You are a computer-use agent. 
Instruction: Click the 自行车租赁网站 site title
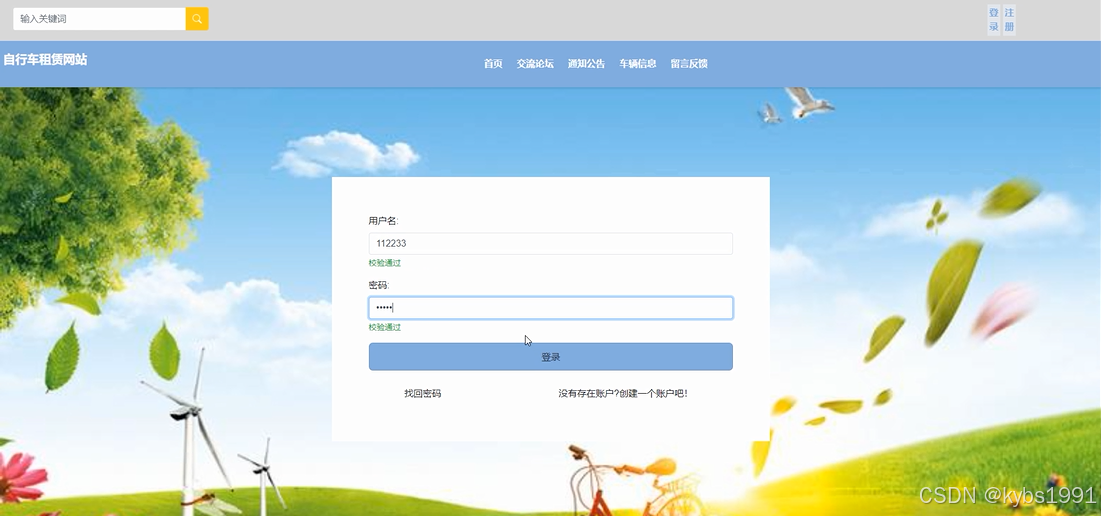click(45, 60)
